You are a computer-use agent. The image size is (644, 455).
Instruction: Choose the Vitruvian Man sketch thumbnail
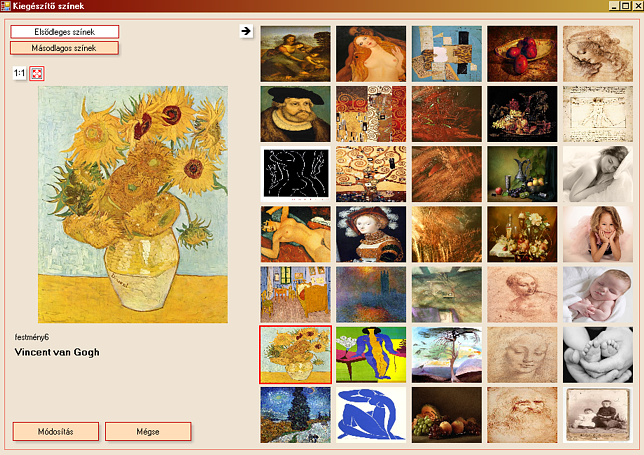tap(598, 114)
